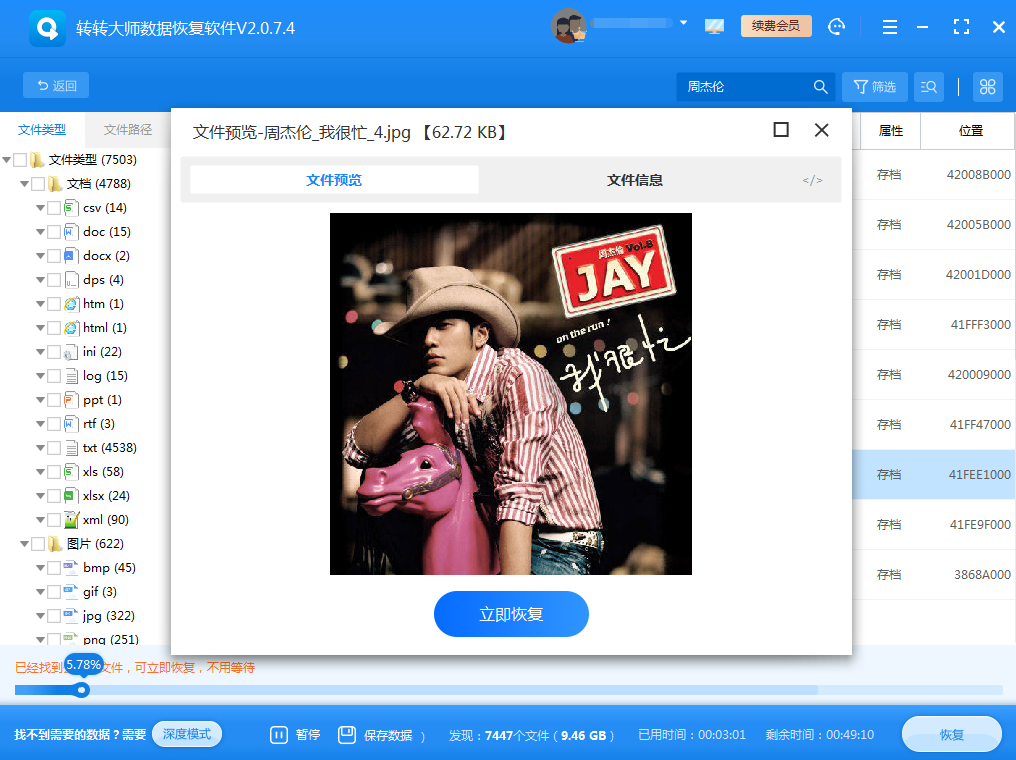Check the txt (4538) checkbox
1016x760 pixels.
(x=54, y=448)
